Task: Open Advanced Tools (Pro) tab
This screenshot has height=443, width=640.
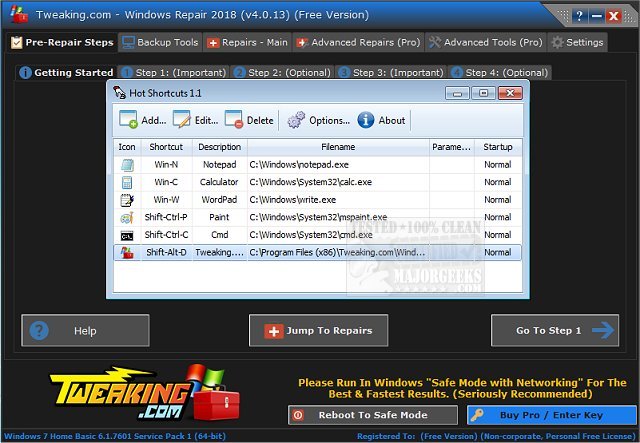Action: tap(486, 42)
